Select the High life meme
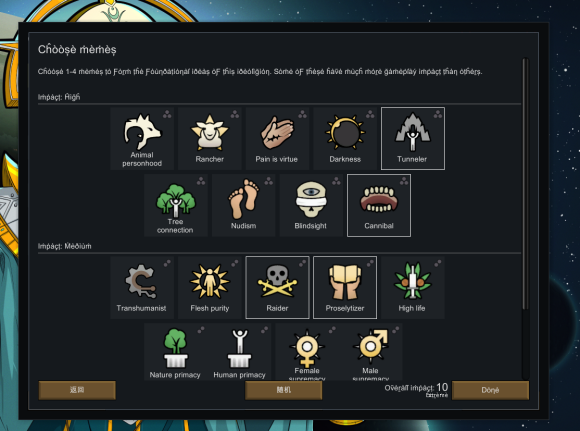Viewport: 580px width, 431px height. pos(412,287)
